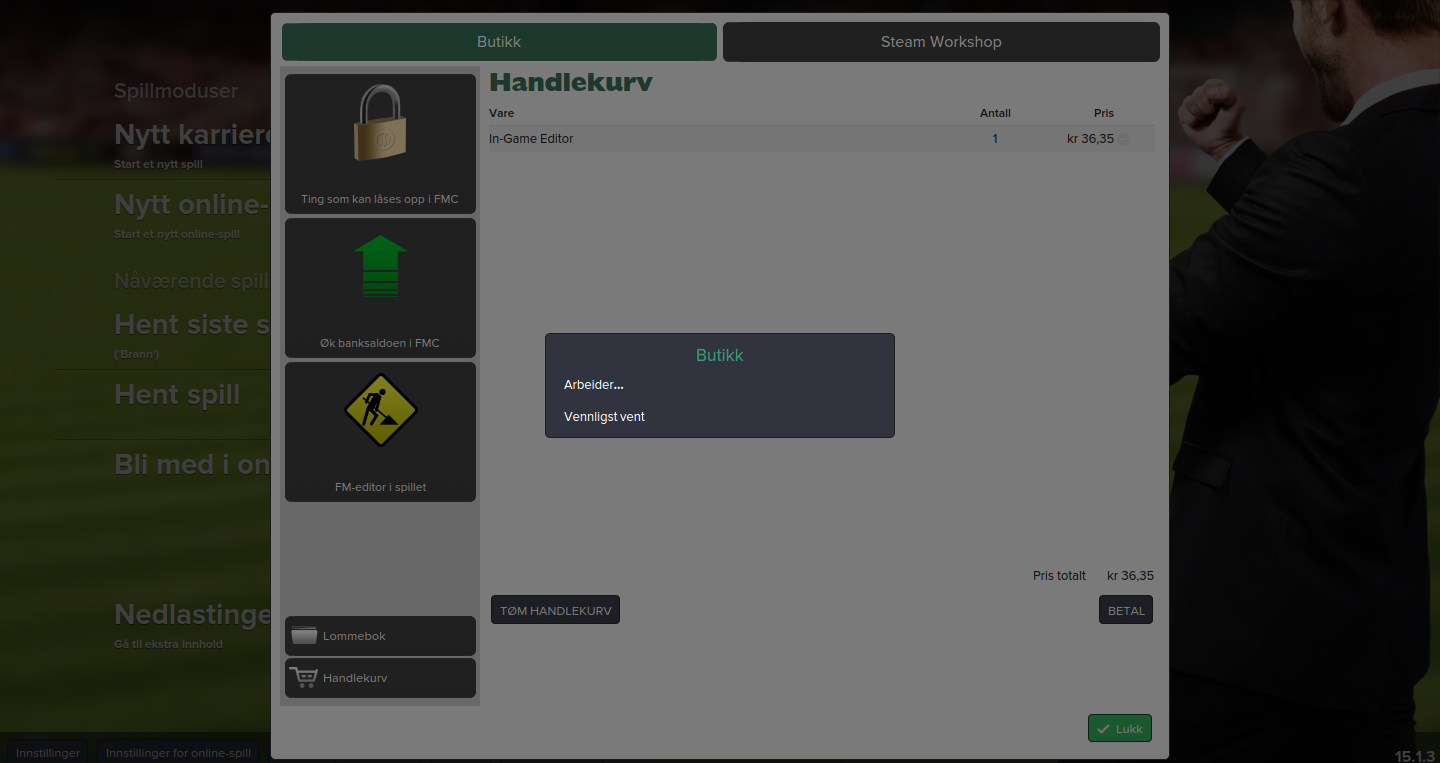Image resolution: width=1440 pixels, height=763 pixels.
Task: Click the Vare column header
Action: (501, 113)
